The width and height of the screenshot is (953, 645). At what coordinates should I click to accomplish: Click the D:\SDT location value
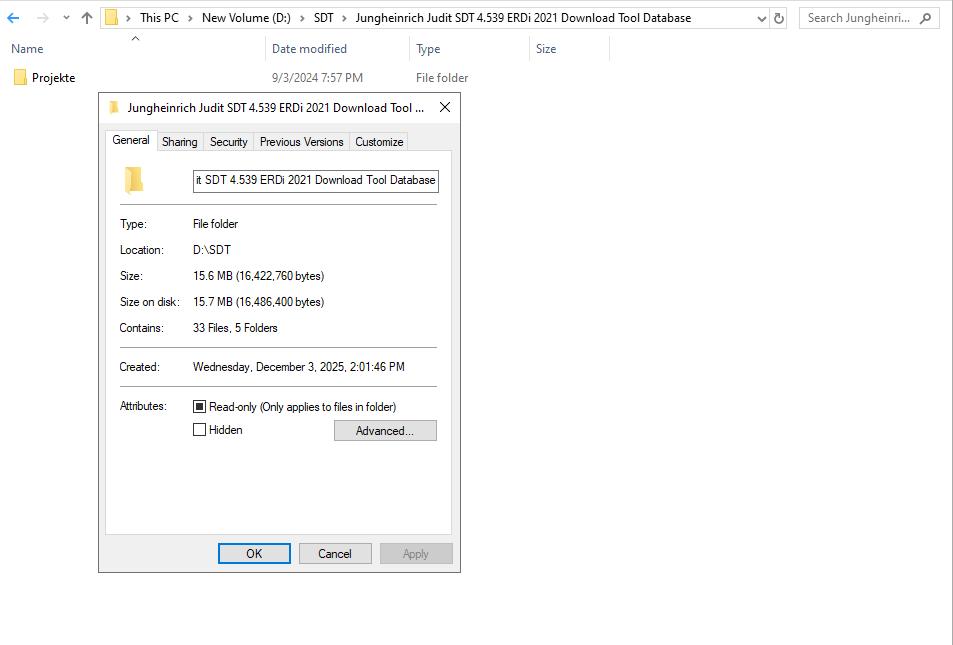coord(212,250)
